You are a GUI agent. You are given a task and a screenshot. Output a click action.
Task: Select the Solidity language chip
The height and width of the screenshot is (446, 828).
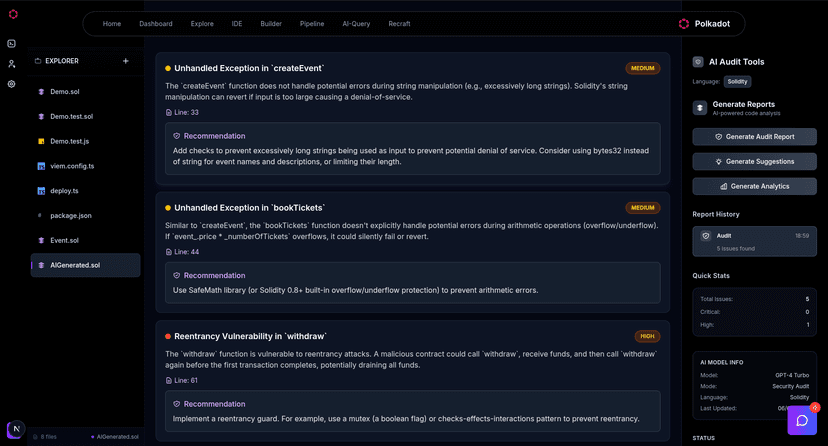[x=737, y=82]
